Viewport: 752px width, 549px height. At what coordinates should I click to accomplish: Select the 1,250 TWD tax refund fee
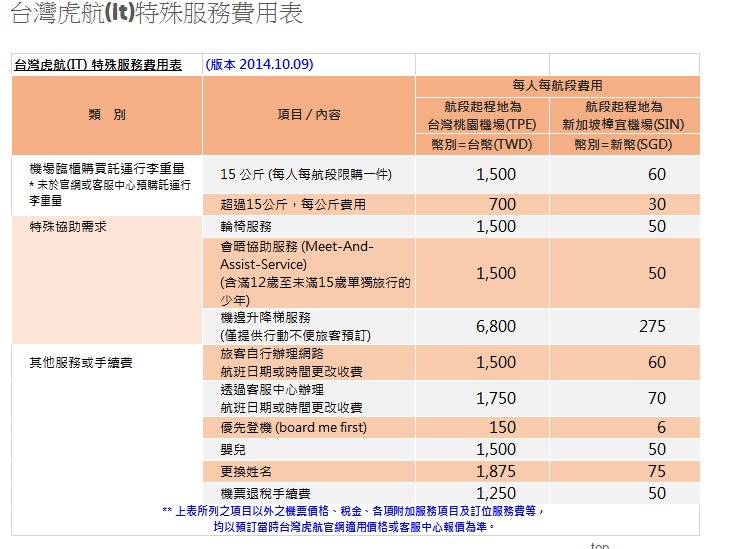[496, 494]
